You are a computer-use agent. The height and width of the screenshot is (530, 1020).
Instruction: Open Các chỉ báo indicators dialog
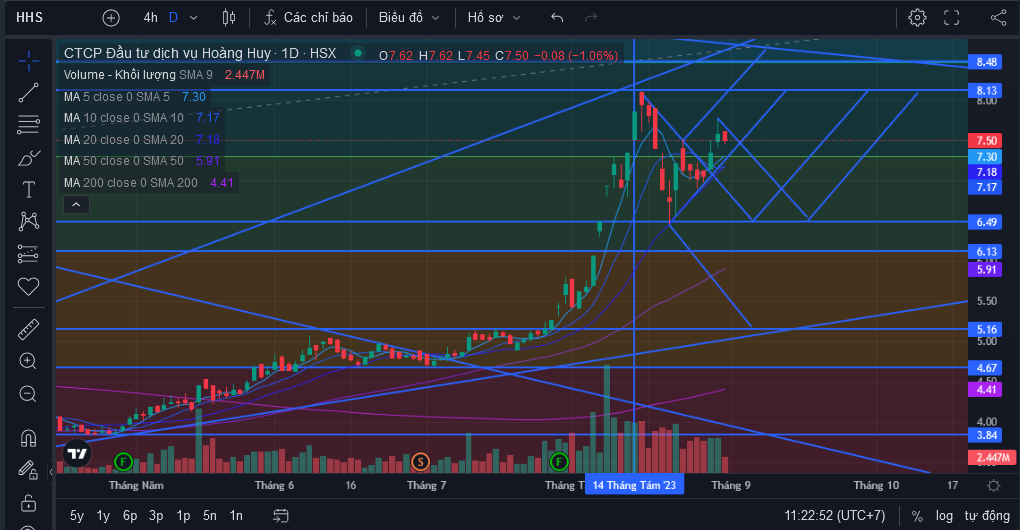(x=308, y=18)
